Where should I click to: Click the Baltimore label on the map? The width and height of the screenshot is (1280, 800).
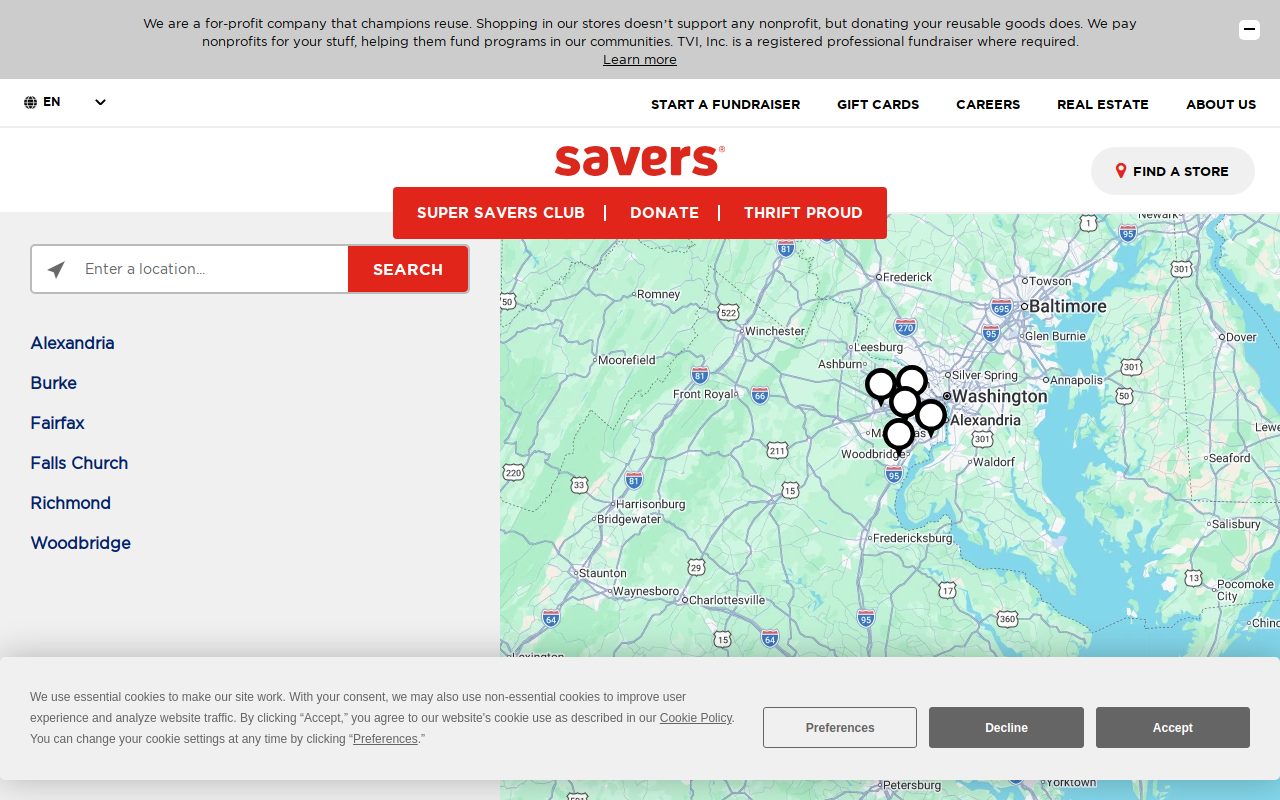(x=1067, y=306)
